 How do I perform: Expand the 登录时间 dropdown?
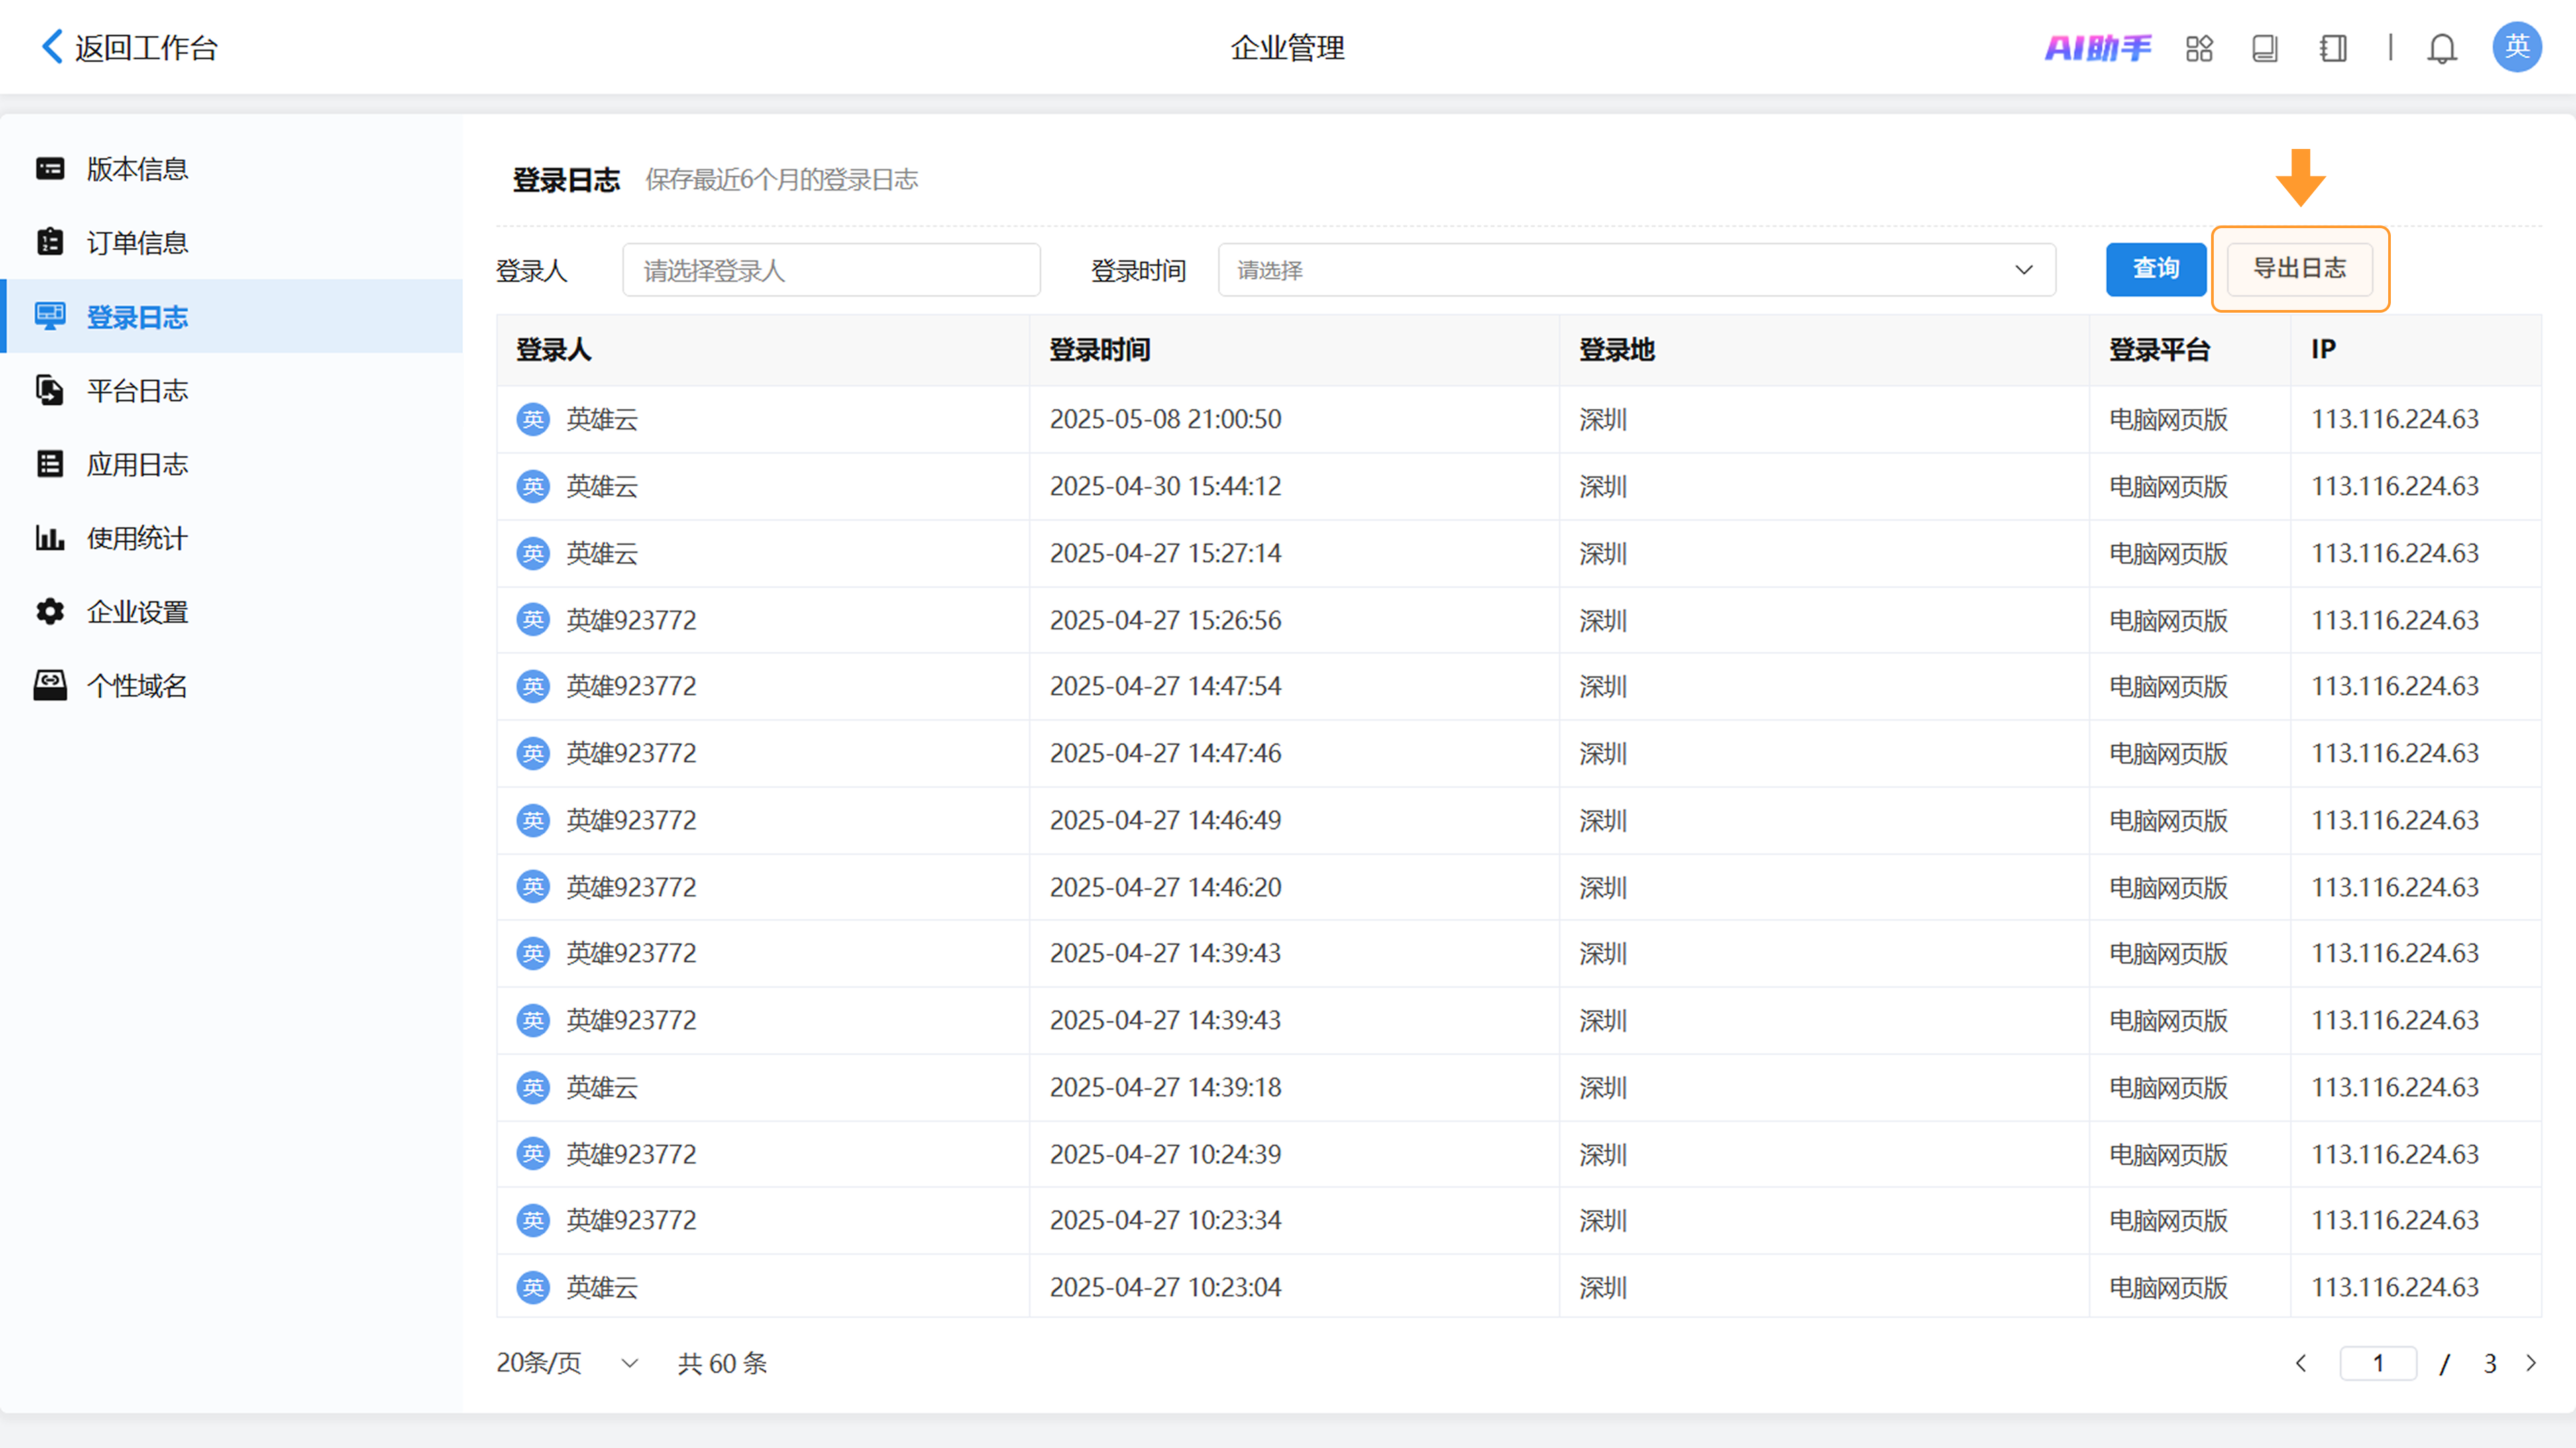pyautogui.click(x=1636, y=270)
